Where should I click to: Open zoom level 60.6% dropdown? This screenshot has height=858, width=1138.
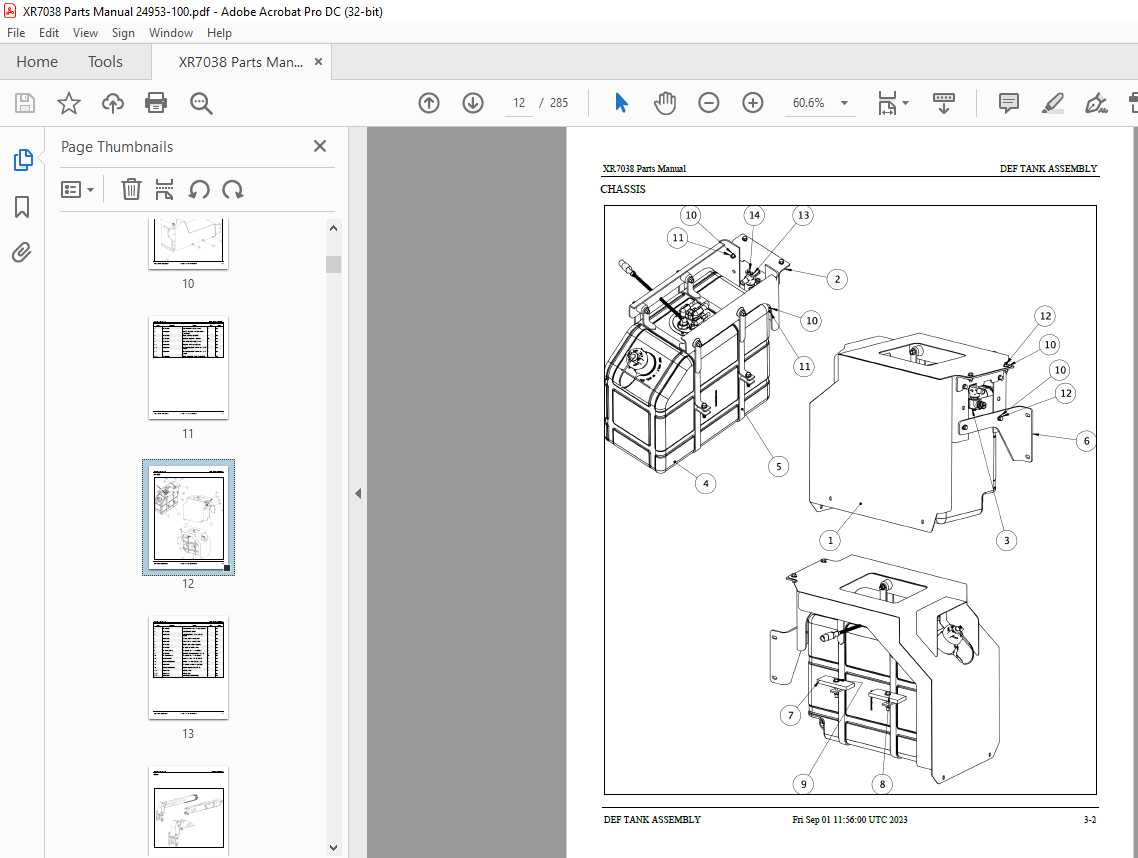844,103
